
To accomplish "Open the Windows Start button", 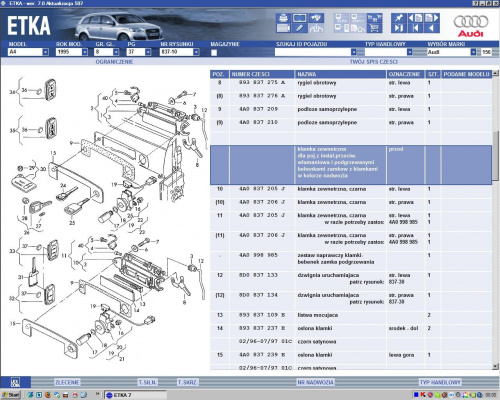I will click(11, 395).
